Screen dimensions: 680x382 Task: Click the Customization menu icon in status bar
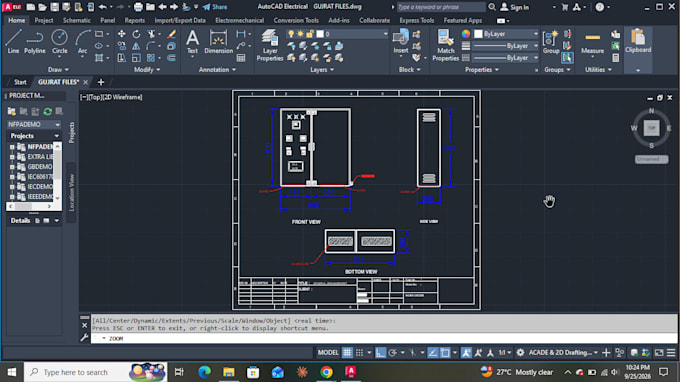pyautogui.click(x=670, y=353)
